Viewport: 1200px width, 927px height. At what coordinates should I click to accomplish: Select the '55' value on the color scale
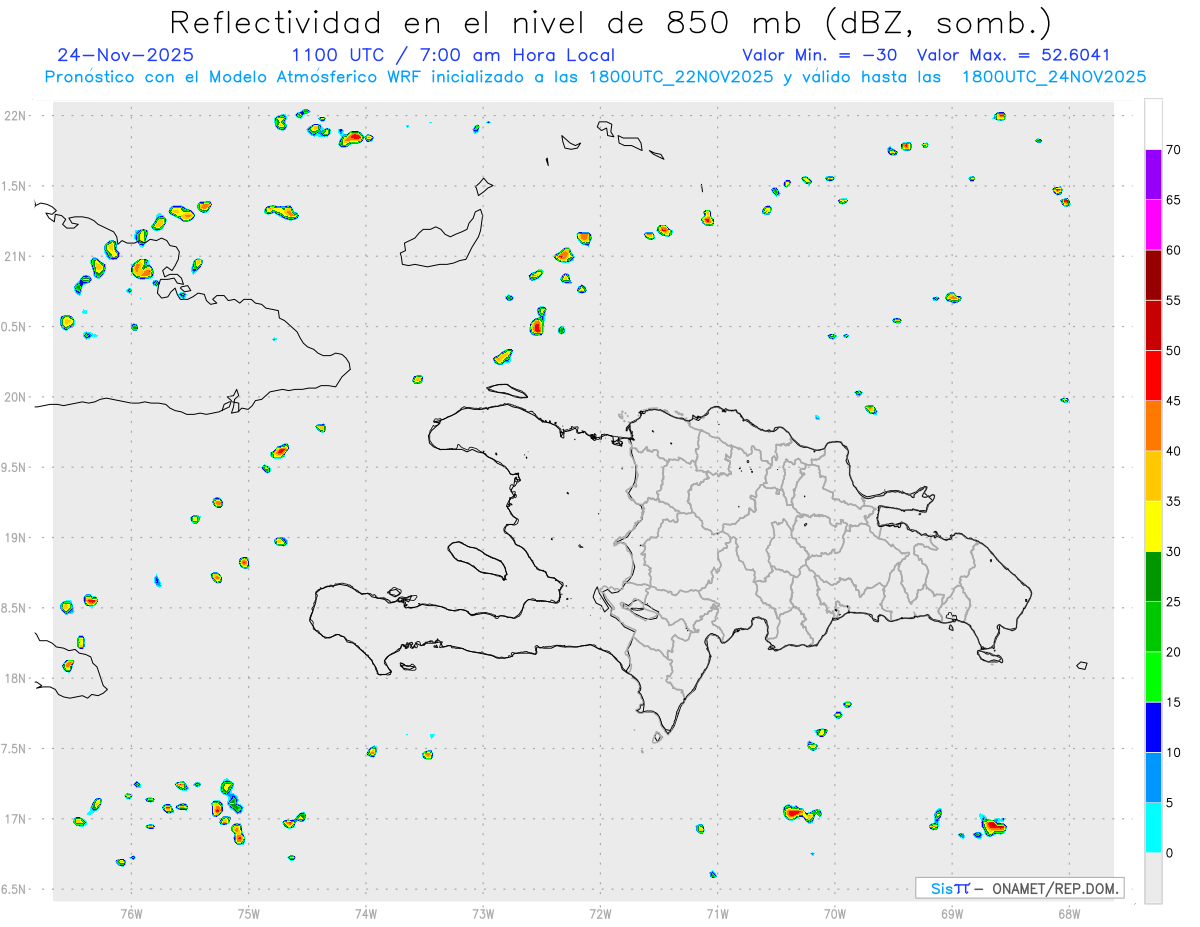1173,300
